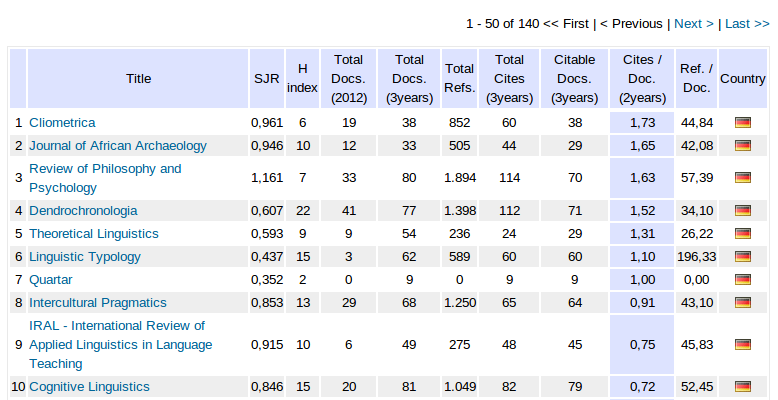Viewport: 778px width, 400px height.
Task: Click the Cites/Doc value 1,00
Action: click(x=643, y=279)
